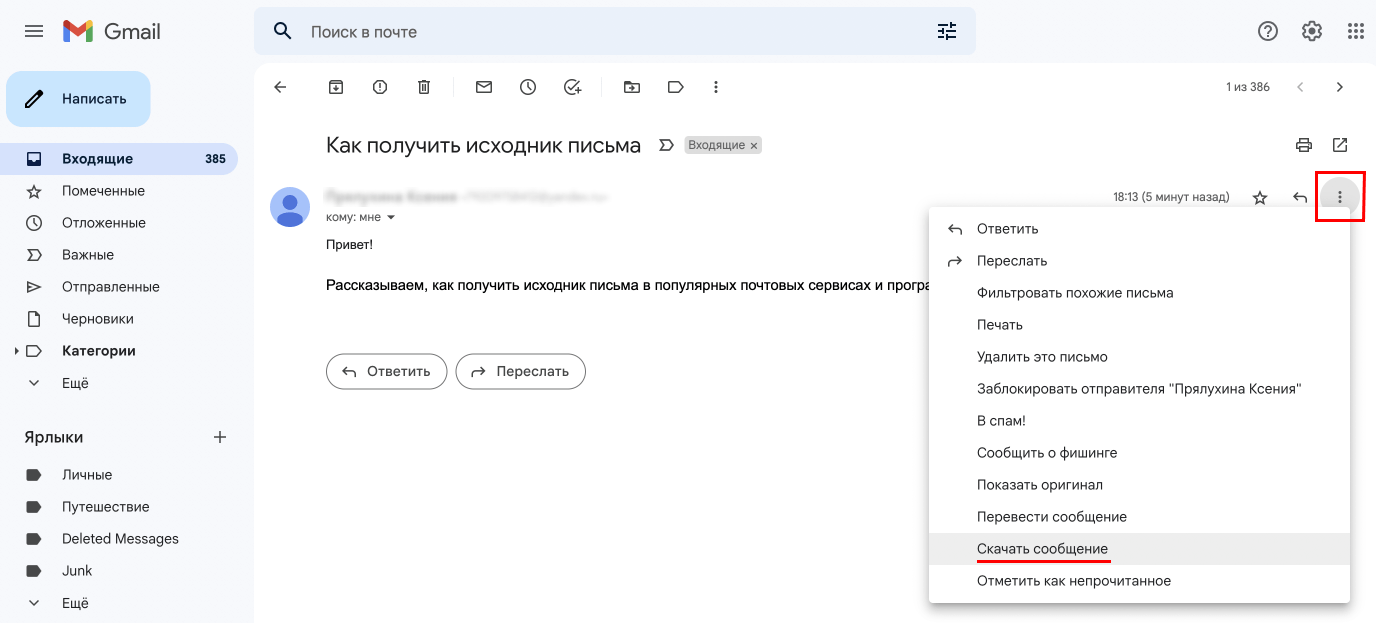Screen dimensions: 1376x623
Task: Print the email via printer icon
Action: [x=1303, y=145]
